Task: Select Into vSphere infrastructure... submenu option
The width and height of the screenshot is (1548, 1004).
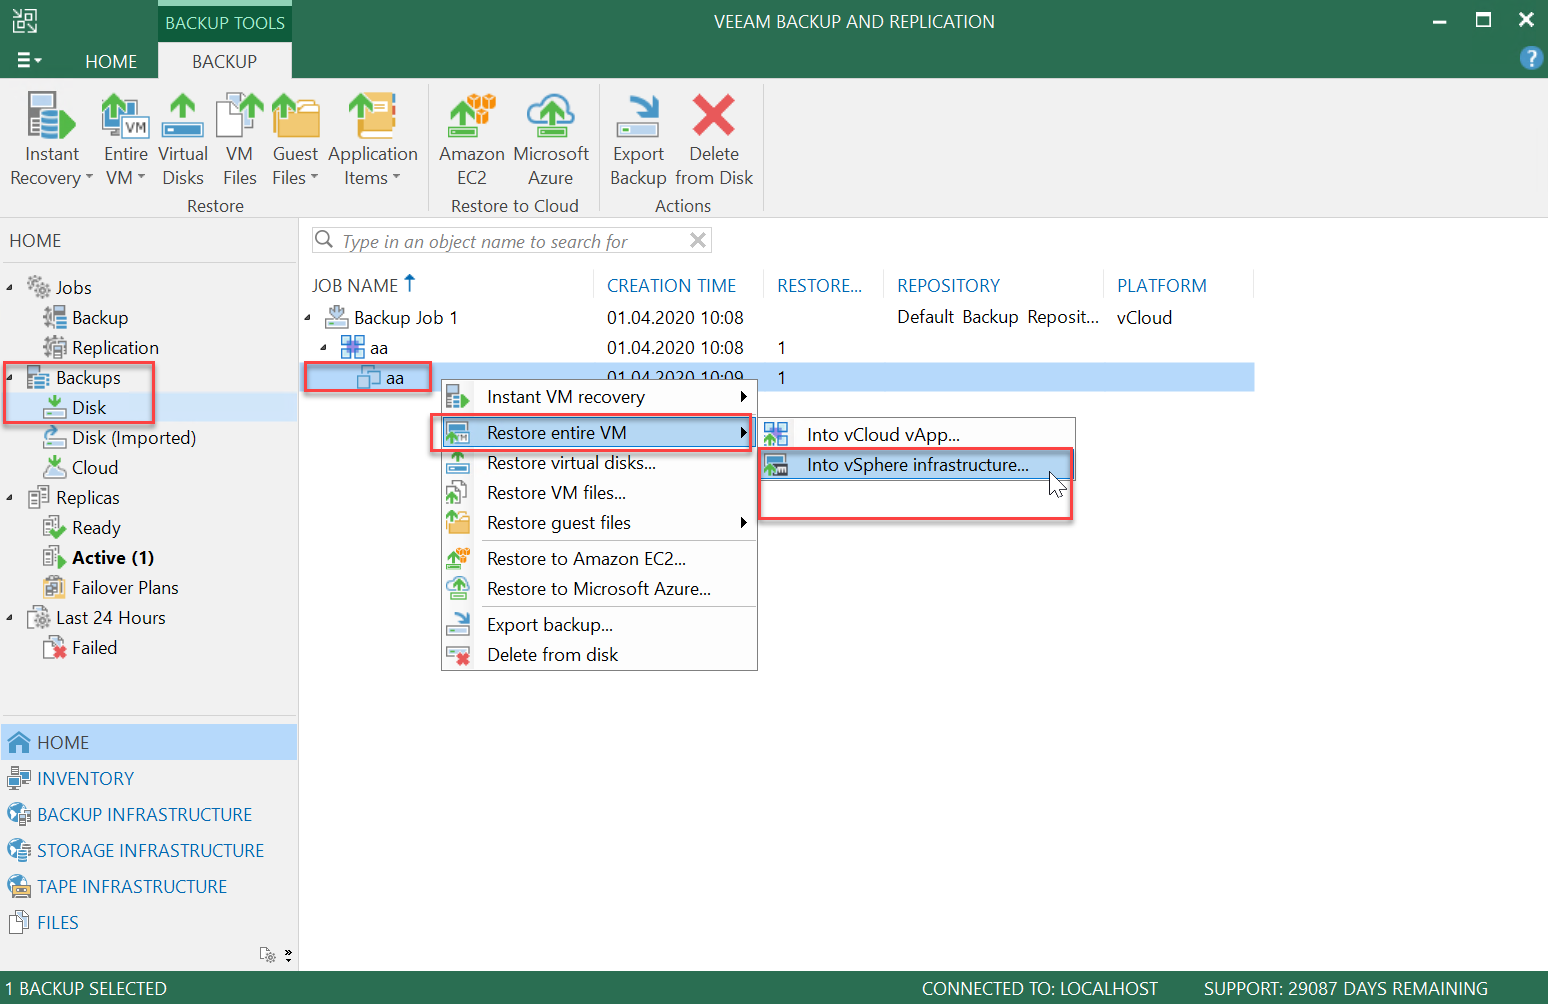Action: tap(917, 465)
